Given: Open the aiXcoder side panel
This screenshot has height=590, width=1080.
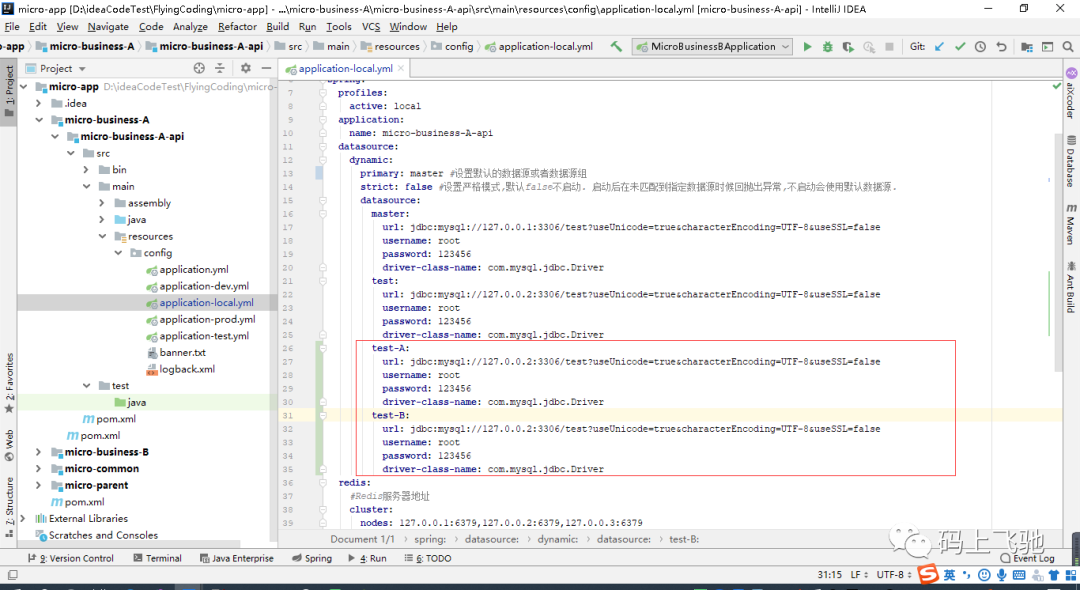Looking at the screenshot, I should point(1071,93).
